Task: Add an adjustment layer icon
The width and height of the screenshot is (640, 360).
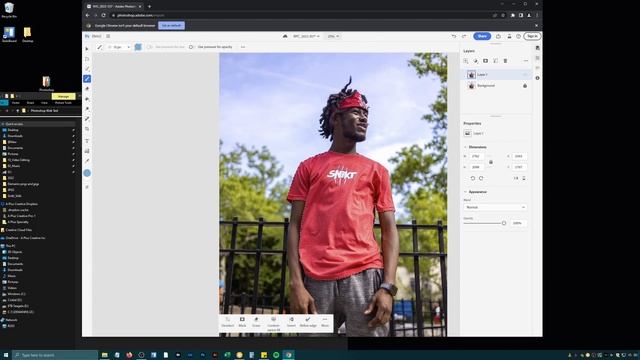Action: tap(476, 61)
